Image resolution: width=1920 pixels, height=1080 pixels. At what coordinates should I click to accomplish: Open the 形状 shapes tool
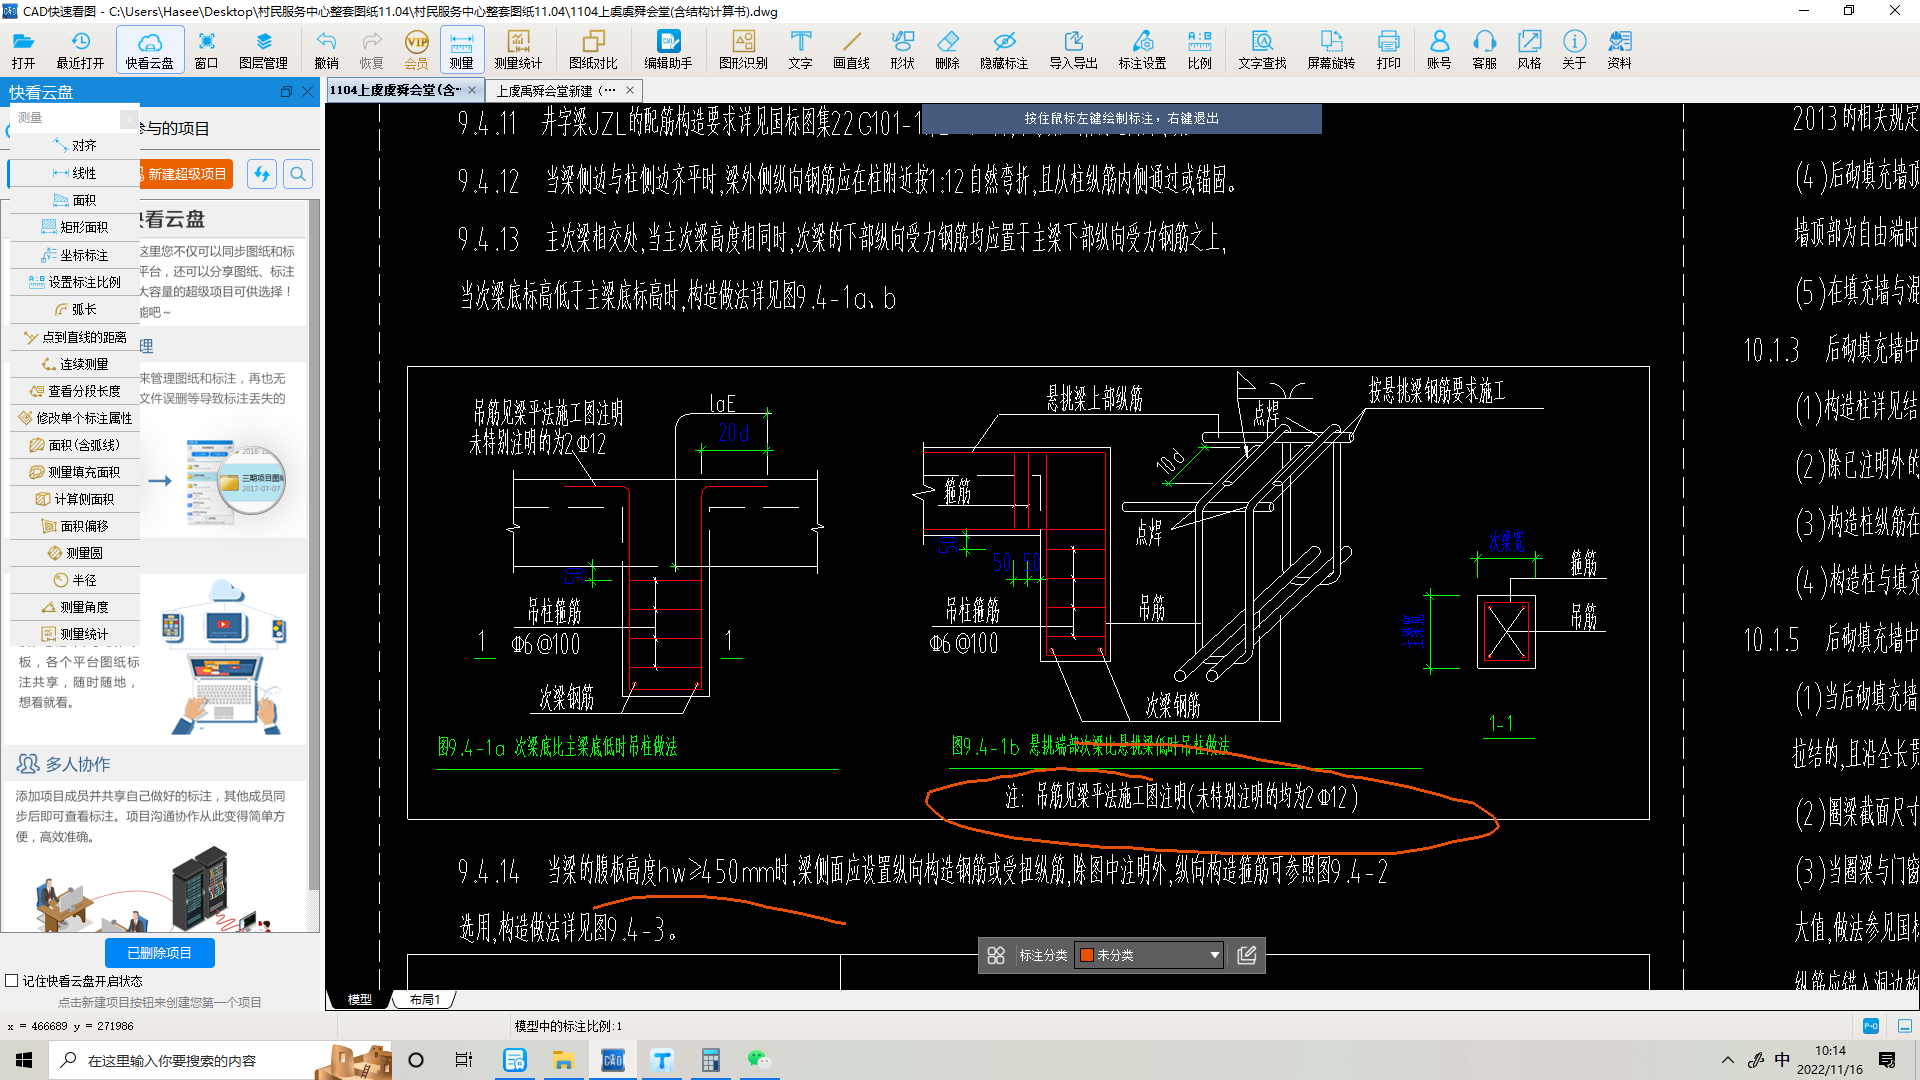coord(902,49)
